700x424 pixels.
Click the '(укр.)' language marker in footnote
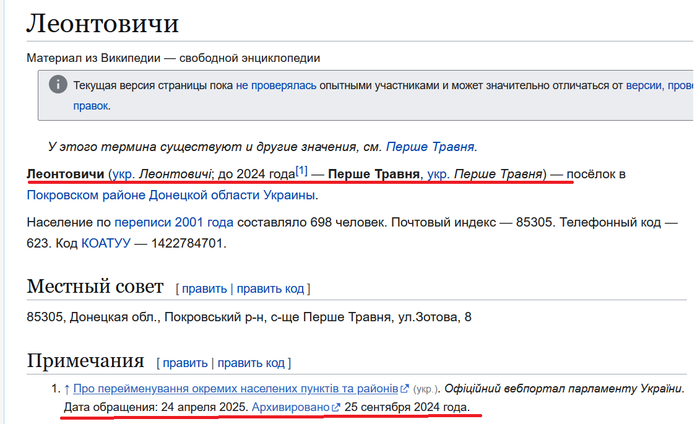[x=425, y=389]
